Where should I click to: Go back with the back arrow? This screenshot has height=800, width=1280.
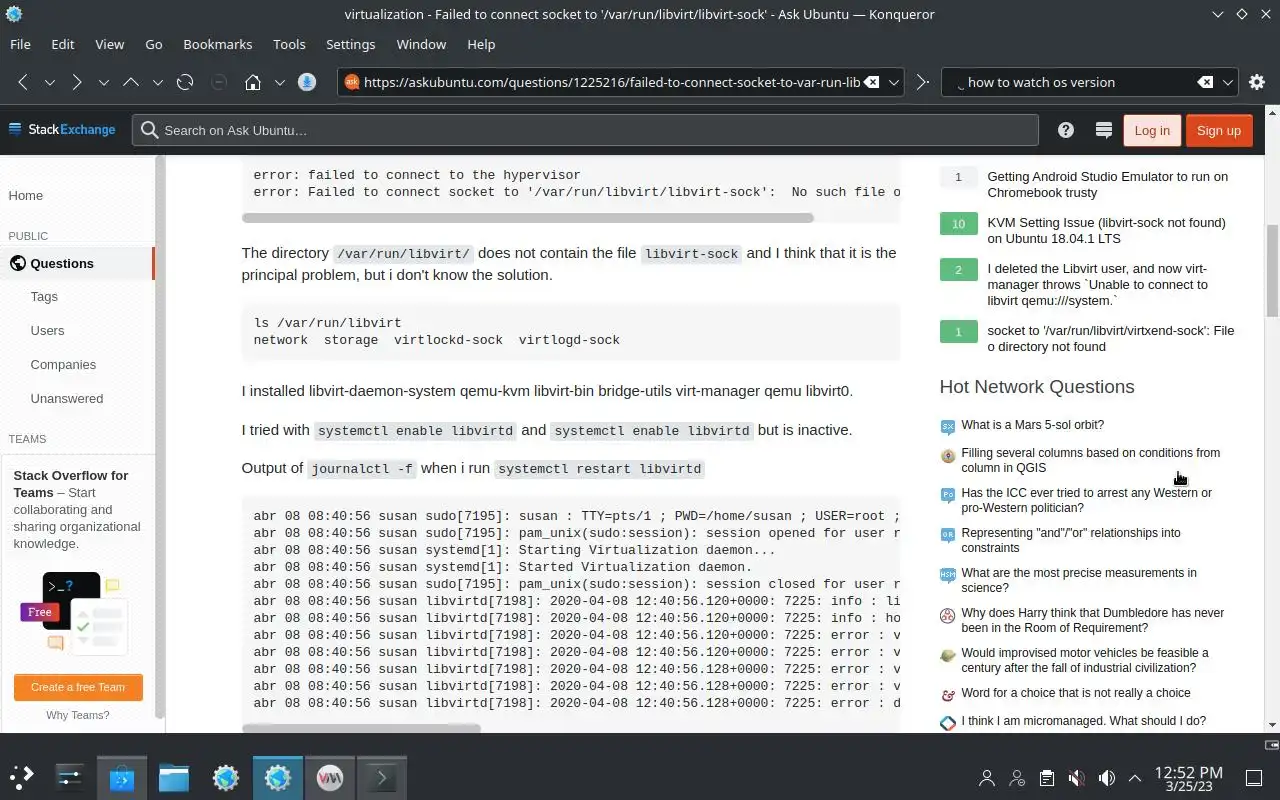pyautogui.click(x=23, y=82)
